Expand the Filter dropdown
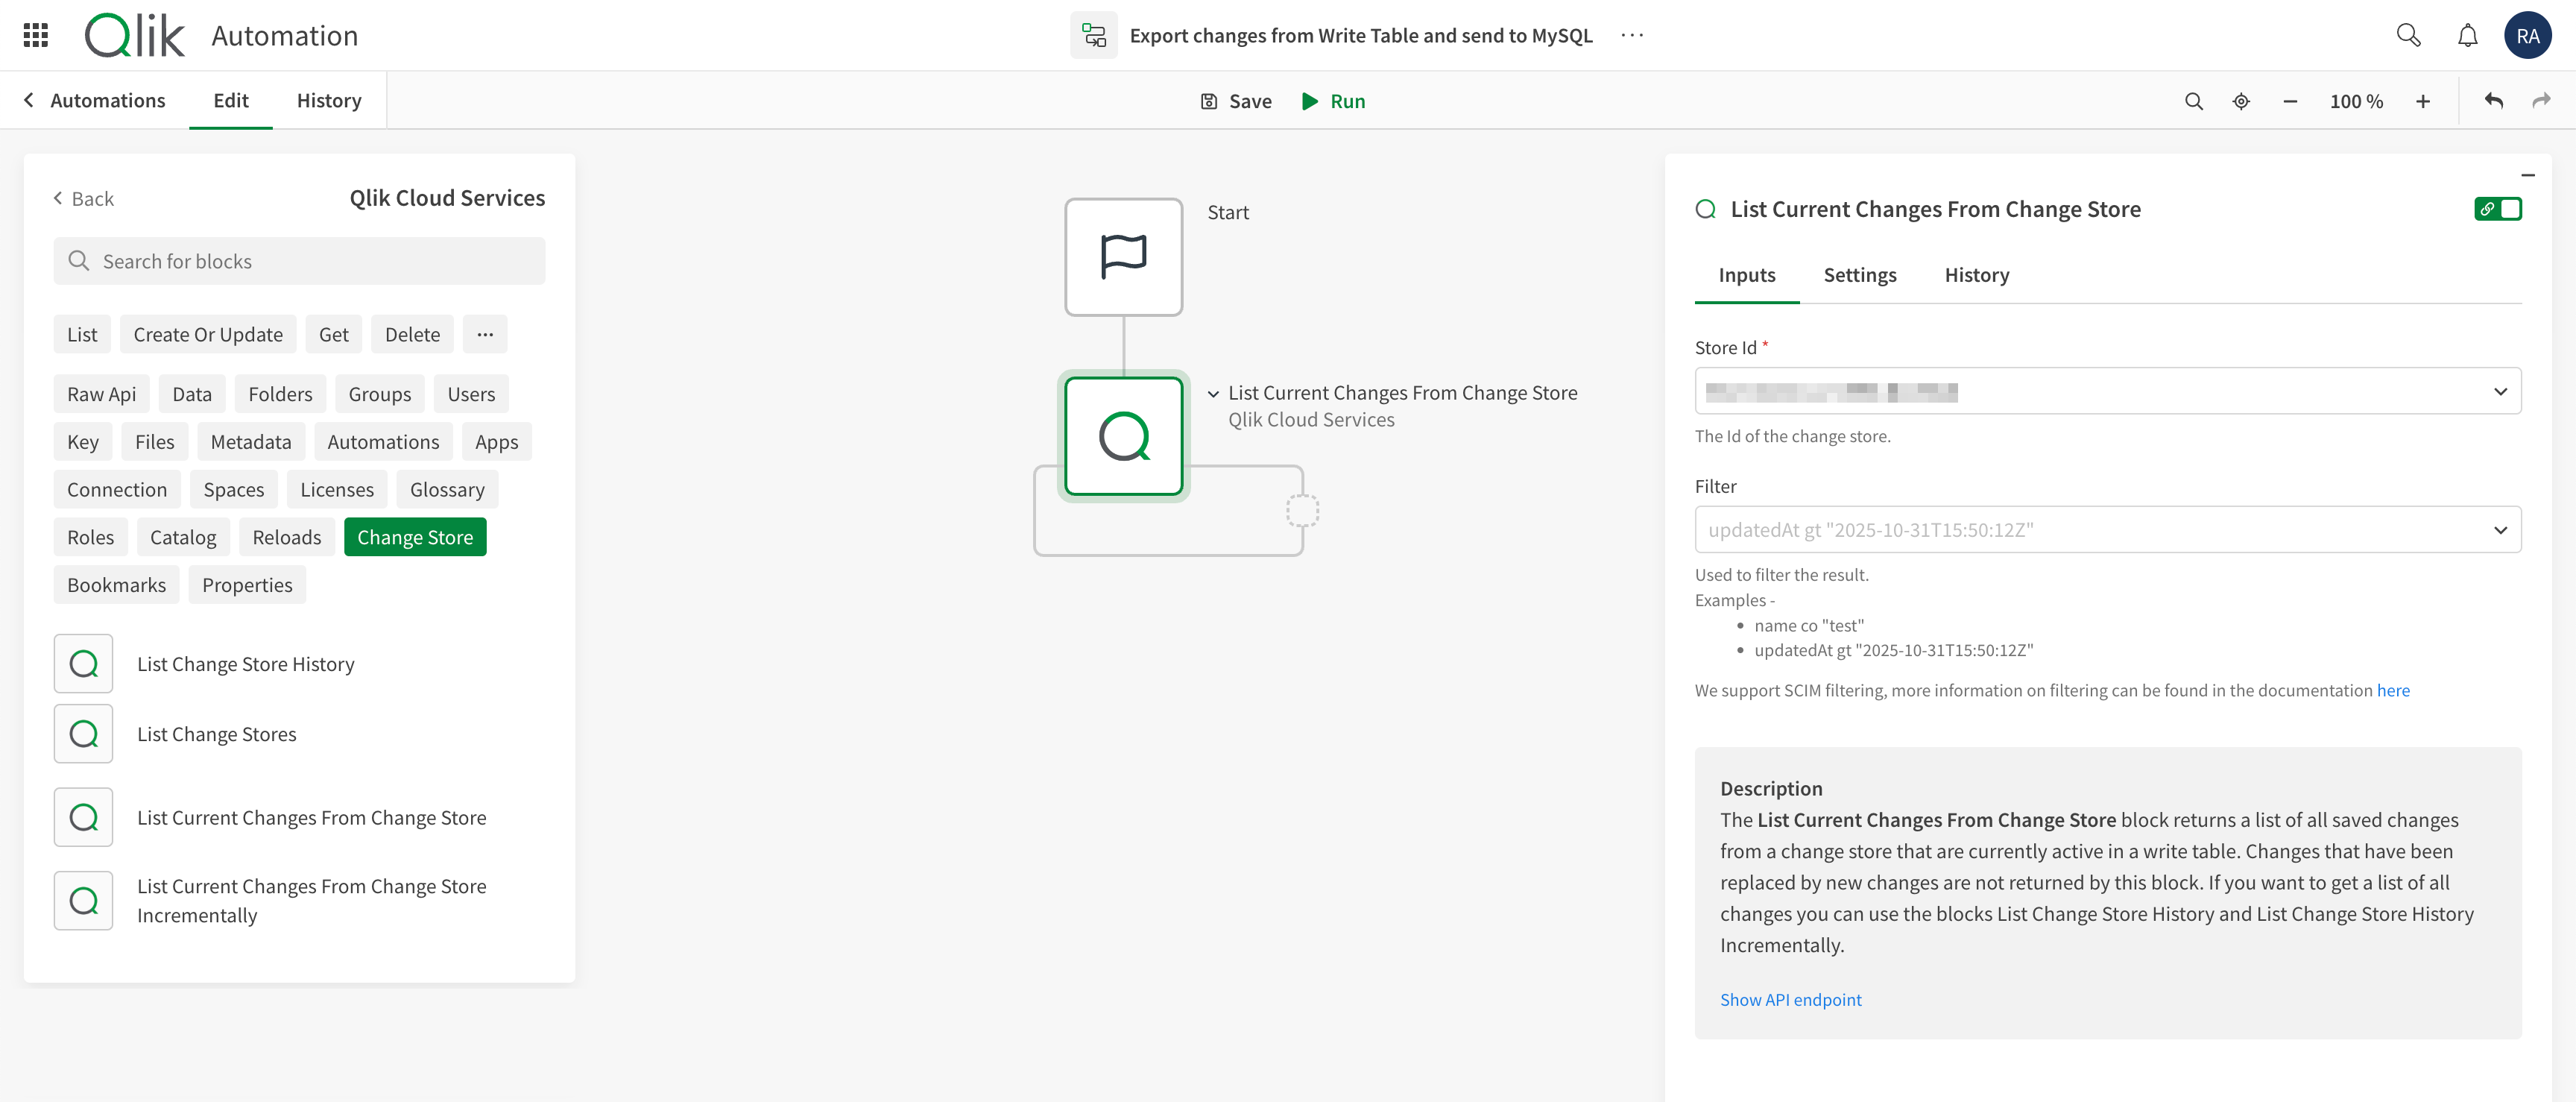Screen dimensions: 2576x1102 [x=2501, y=530]
